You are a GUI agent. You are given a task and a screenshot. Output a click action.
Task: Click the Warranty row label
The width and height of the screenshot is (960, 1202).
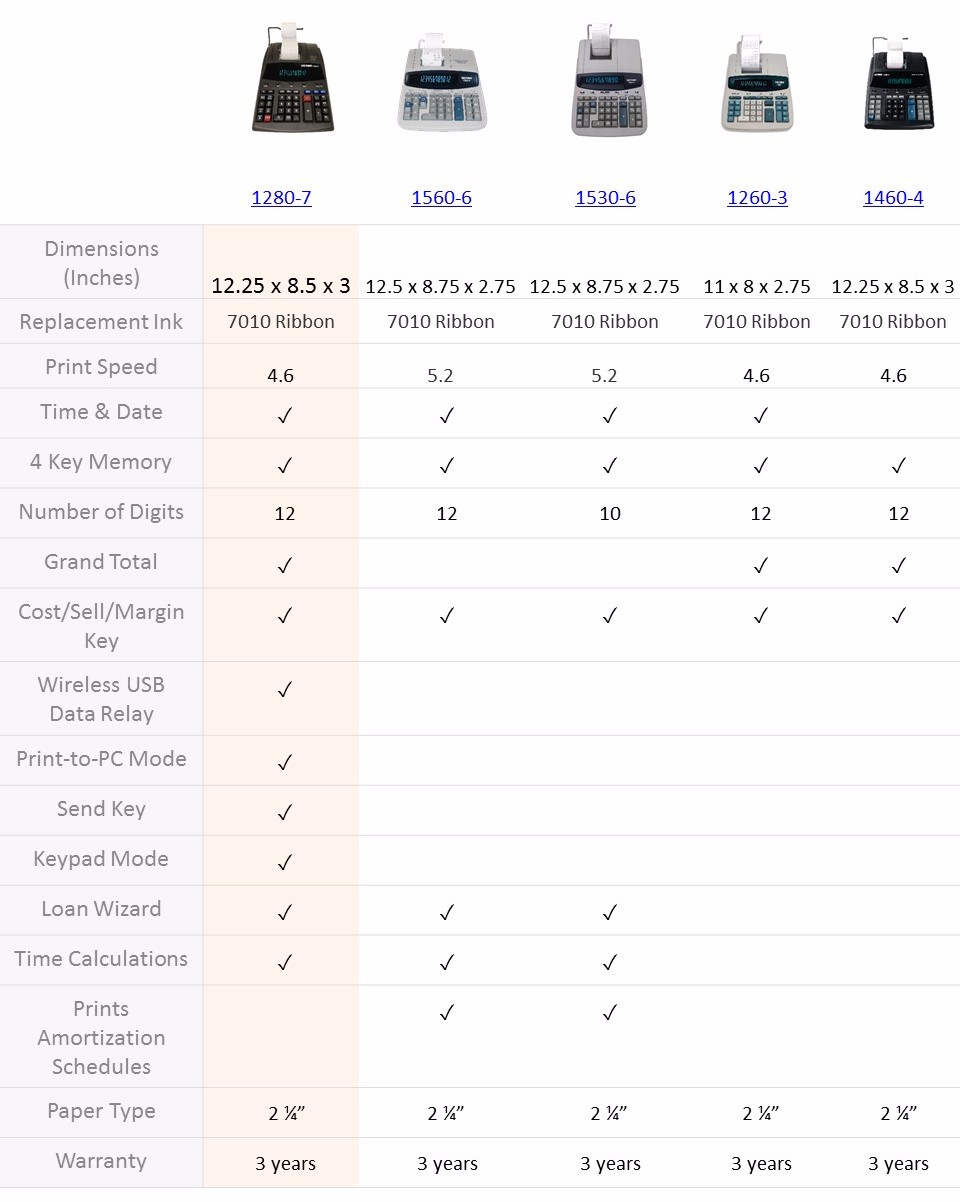coord(101,1161)
